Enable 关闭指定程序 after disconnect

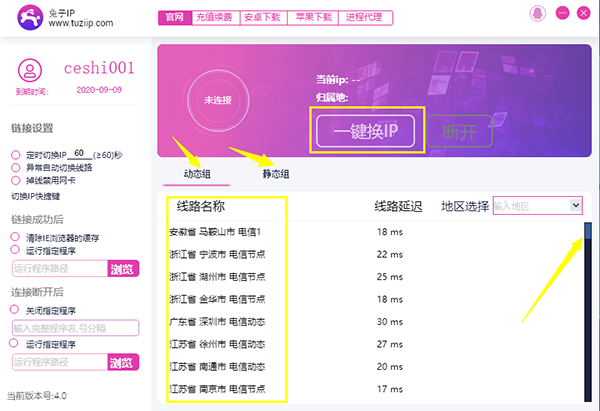(x=15, y=311)
